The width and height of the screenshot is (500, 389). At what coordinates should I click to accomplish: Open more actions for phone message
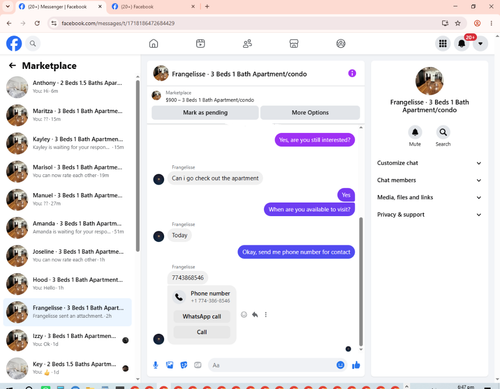(x=266, y=314)
